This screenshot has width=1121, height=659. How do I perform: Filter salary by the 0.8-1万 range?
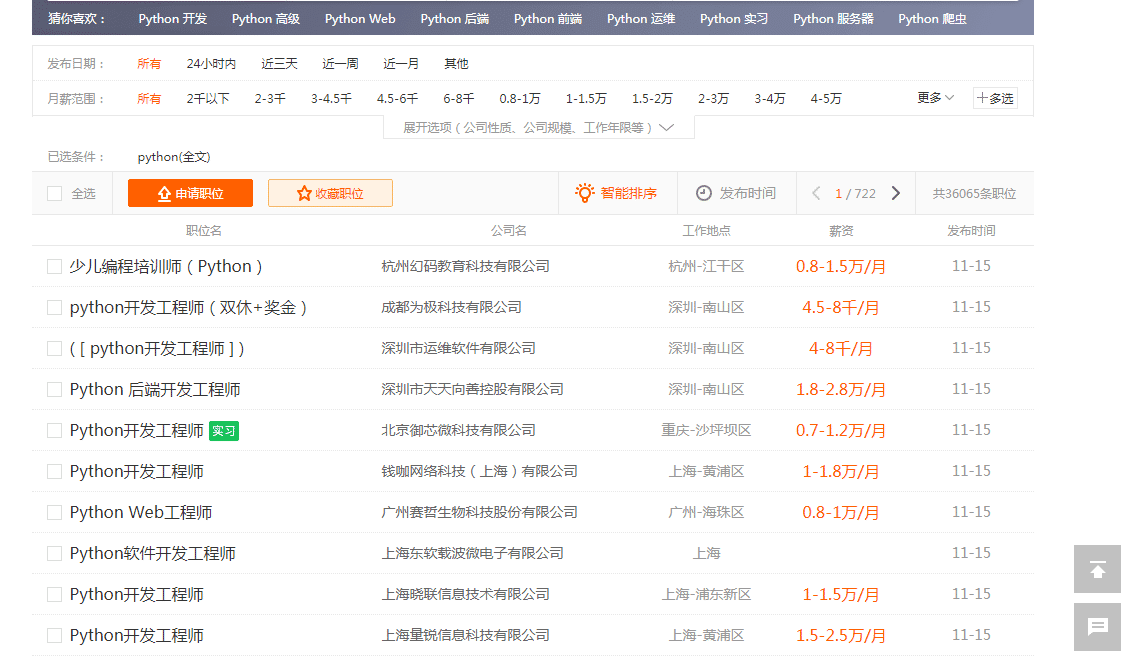pyautogui.click(x=521, y=98)
